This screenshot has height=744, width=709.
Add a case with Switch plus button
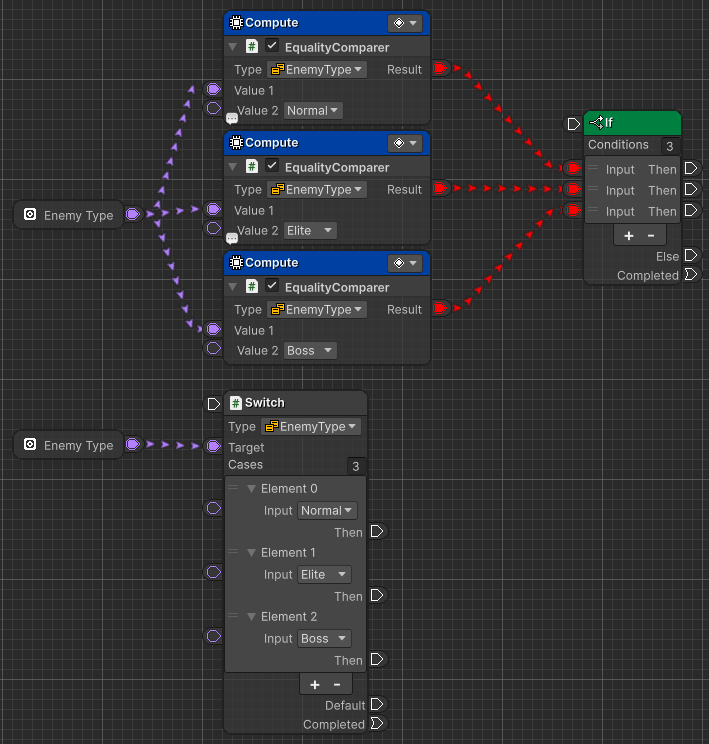point(315,685)
